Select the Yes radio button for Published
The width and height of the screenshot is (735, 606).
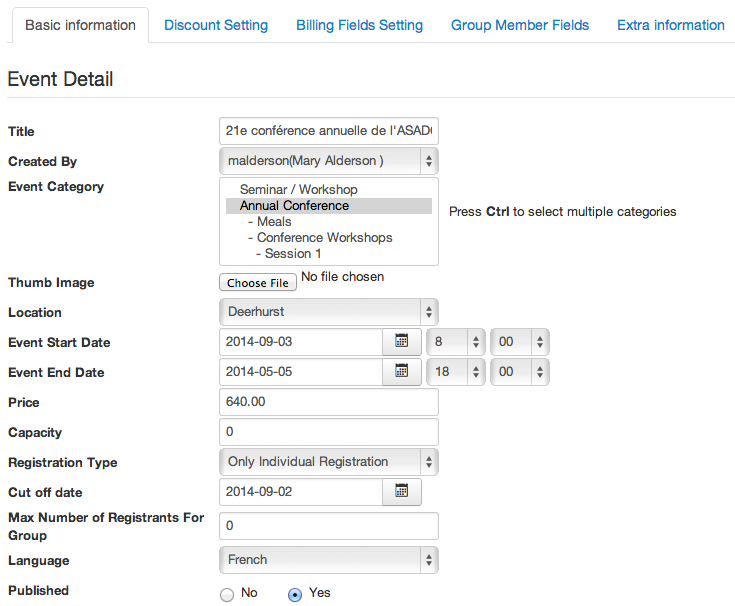(x=295, y=594)
